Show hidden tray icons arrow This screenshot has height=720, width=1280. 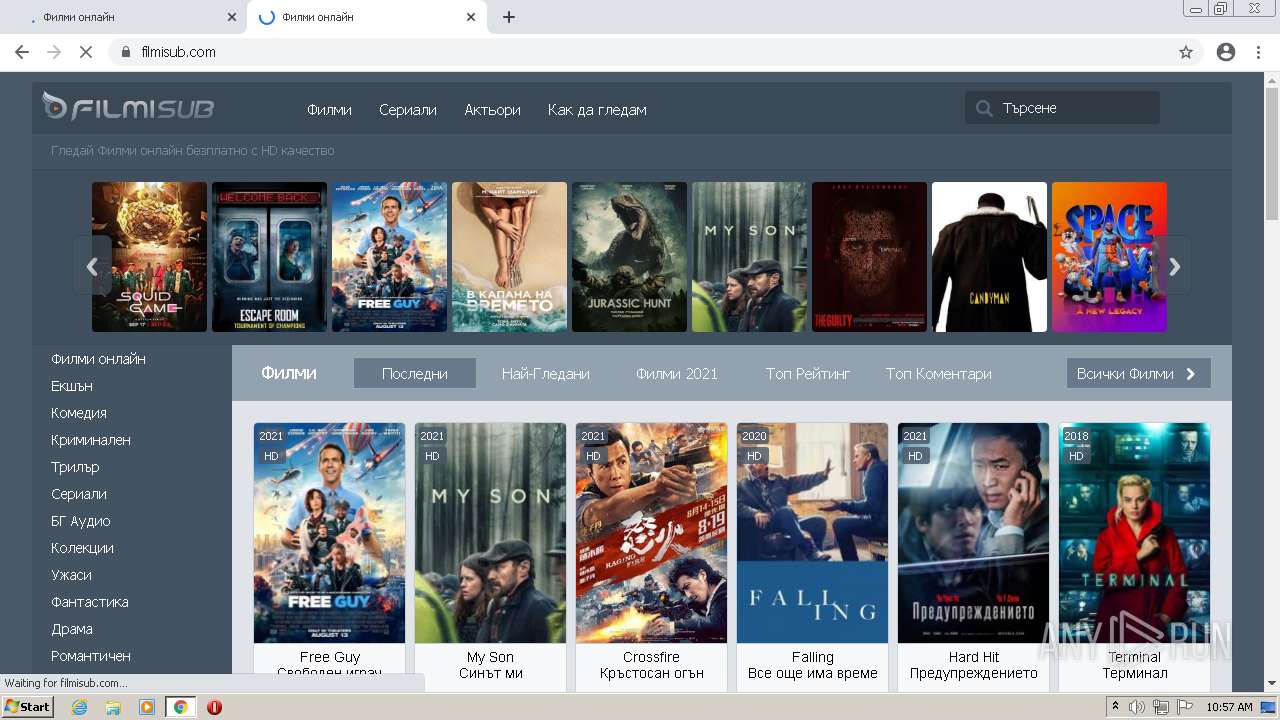1116,707
